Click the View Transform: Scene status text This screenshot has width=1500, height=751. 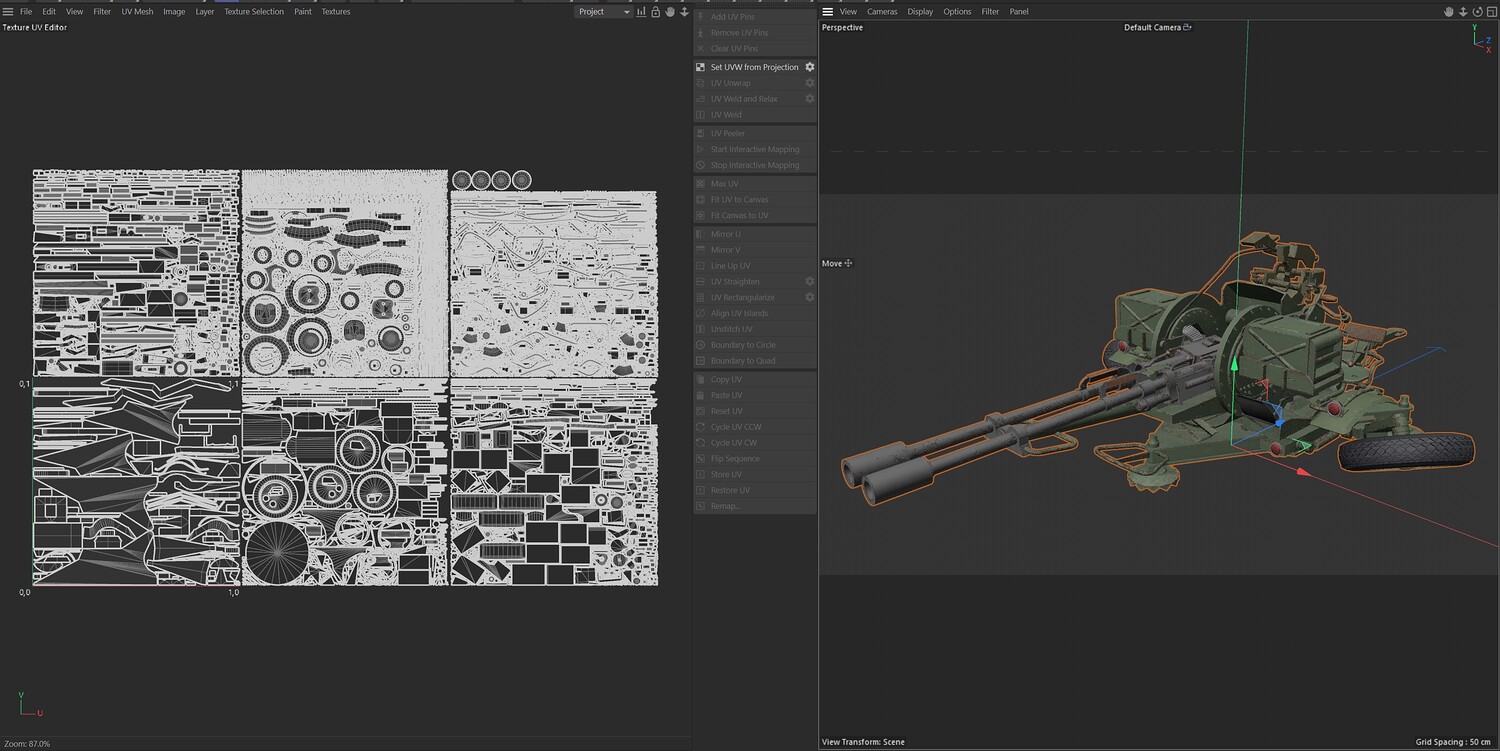(863, 742)
